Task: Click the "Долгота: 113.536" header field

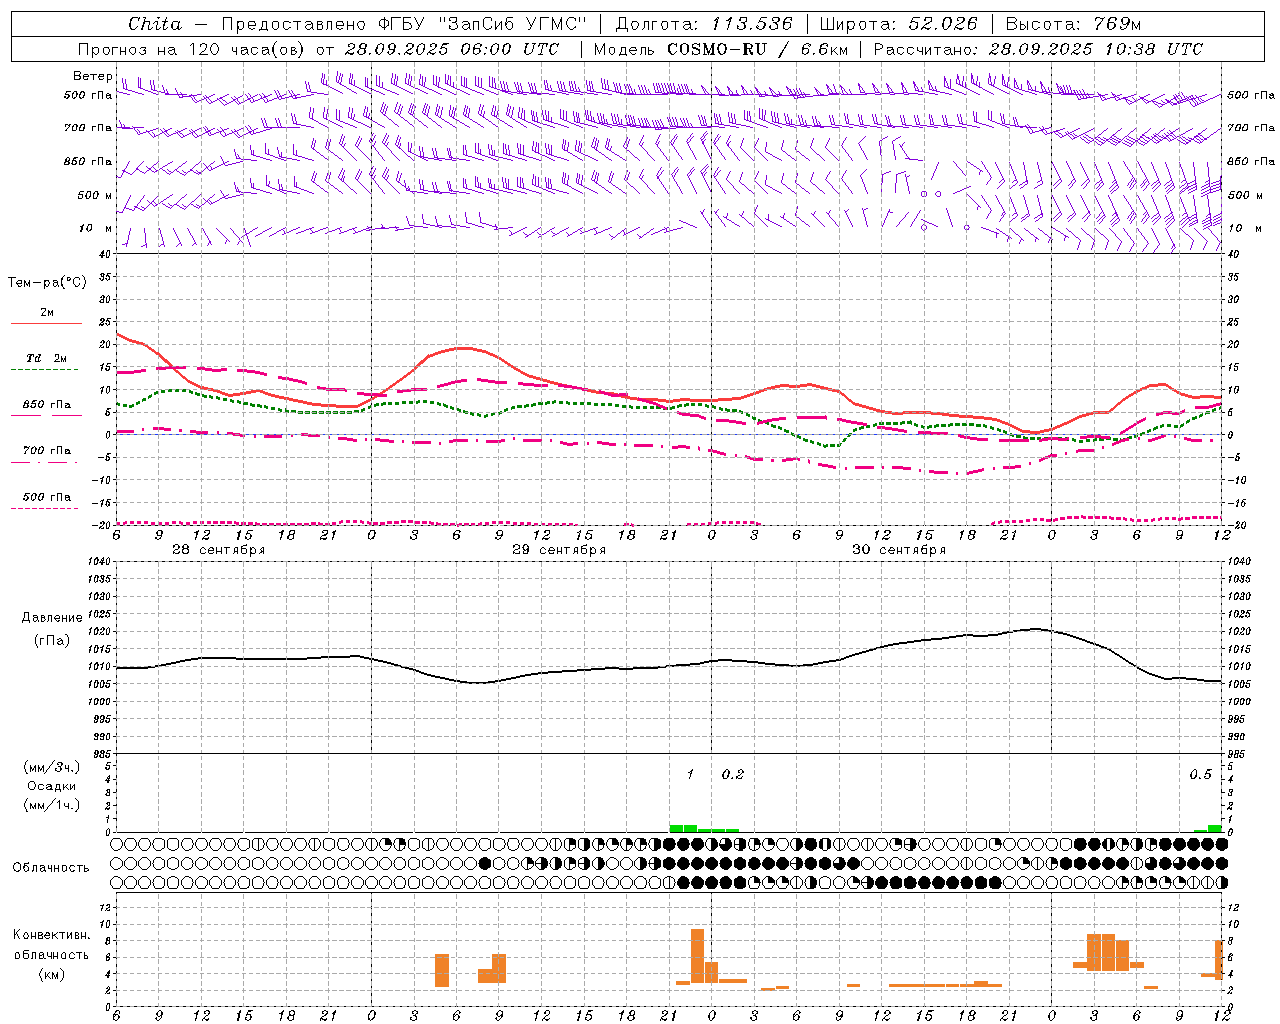Action: (704, 24)
